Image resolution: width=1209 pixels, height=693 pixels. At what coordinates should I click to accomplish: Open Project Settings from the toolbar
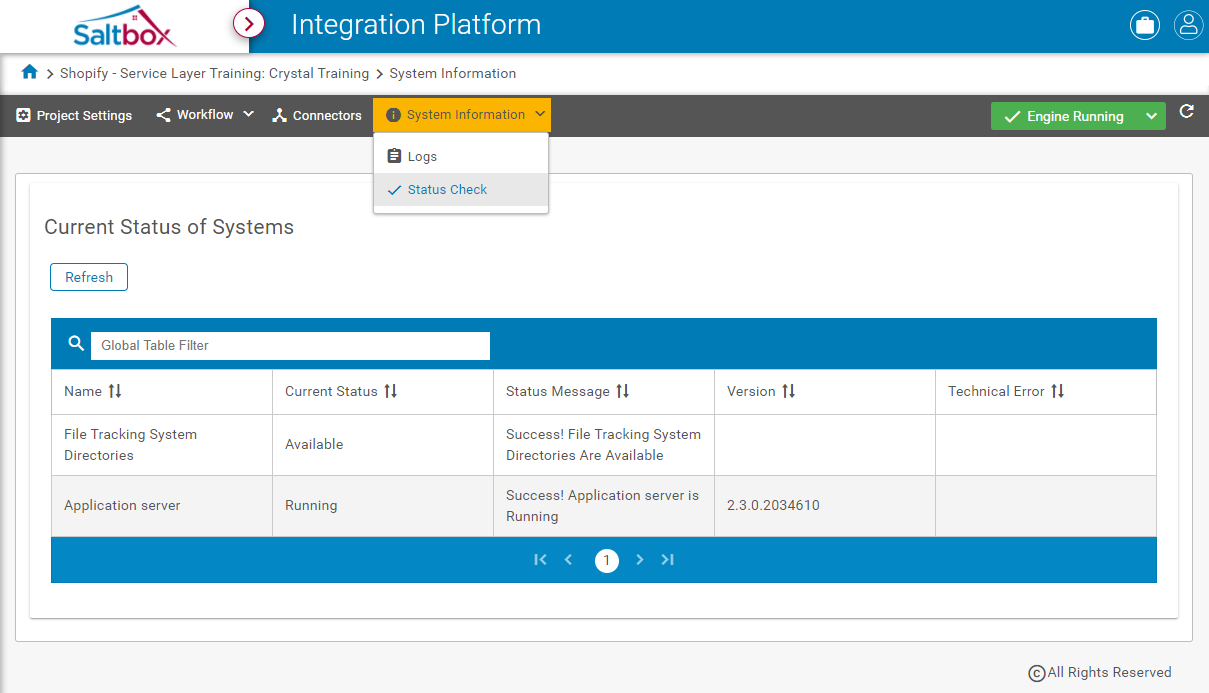(x=74, y=115)
